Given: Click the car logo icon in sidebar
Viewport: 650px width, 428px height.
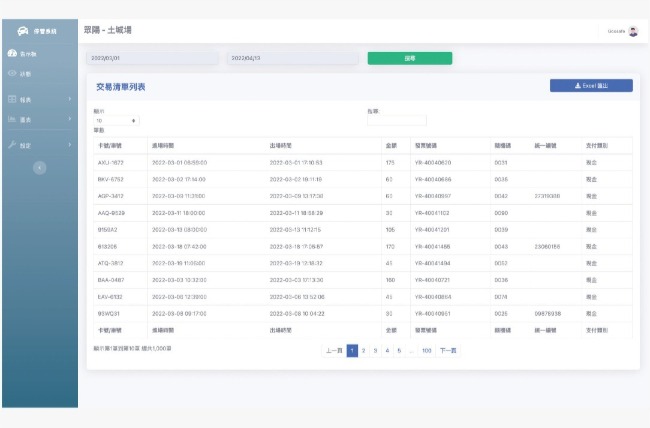Looking at the screenshot, I should 21,32.
